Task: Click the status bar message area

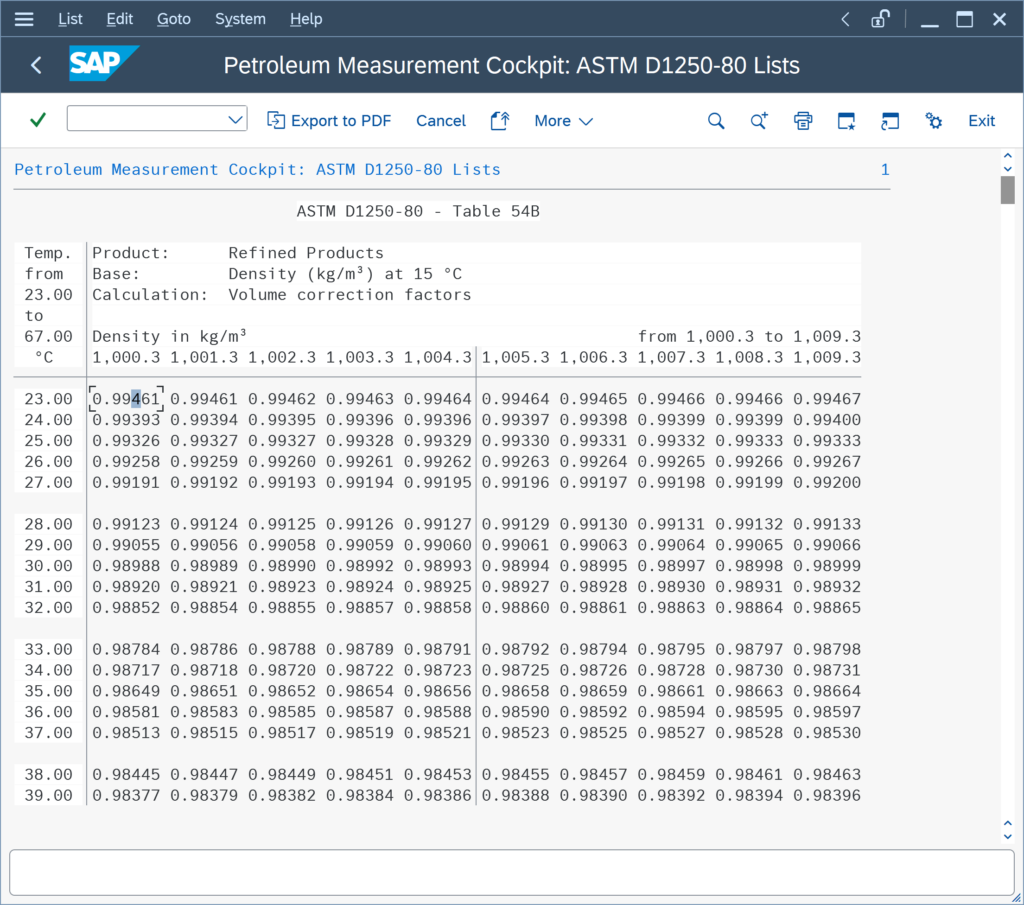Action: coord(511,872)
